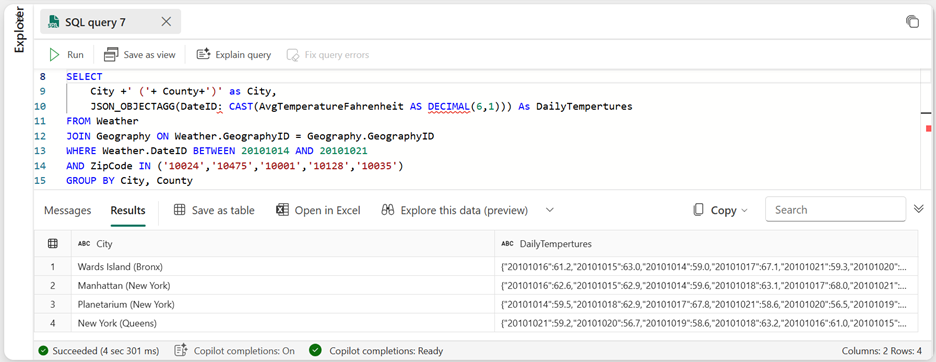Toggle the Copilot completions: On status

pyautogui.click(x=235, y=351)
